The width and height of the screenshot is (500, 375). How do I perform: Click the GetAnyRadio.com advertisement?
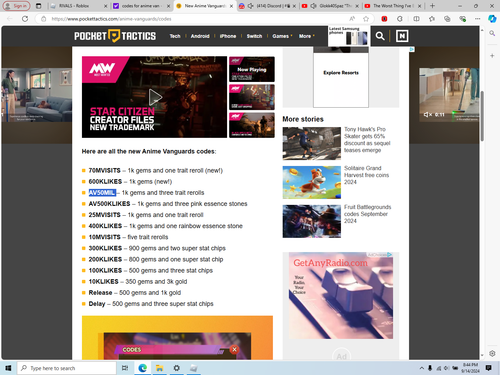click(341, 296)
